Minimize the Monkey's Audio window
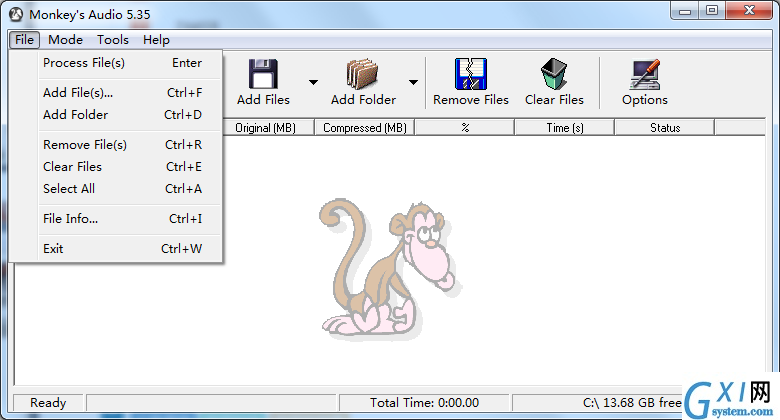This screenshot has height=420, width=780. click(685, 11)
